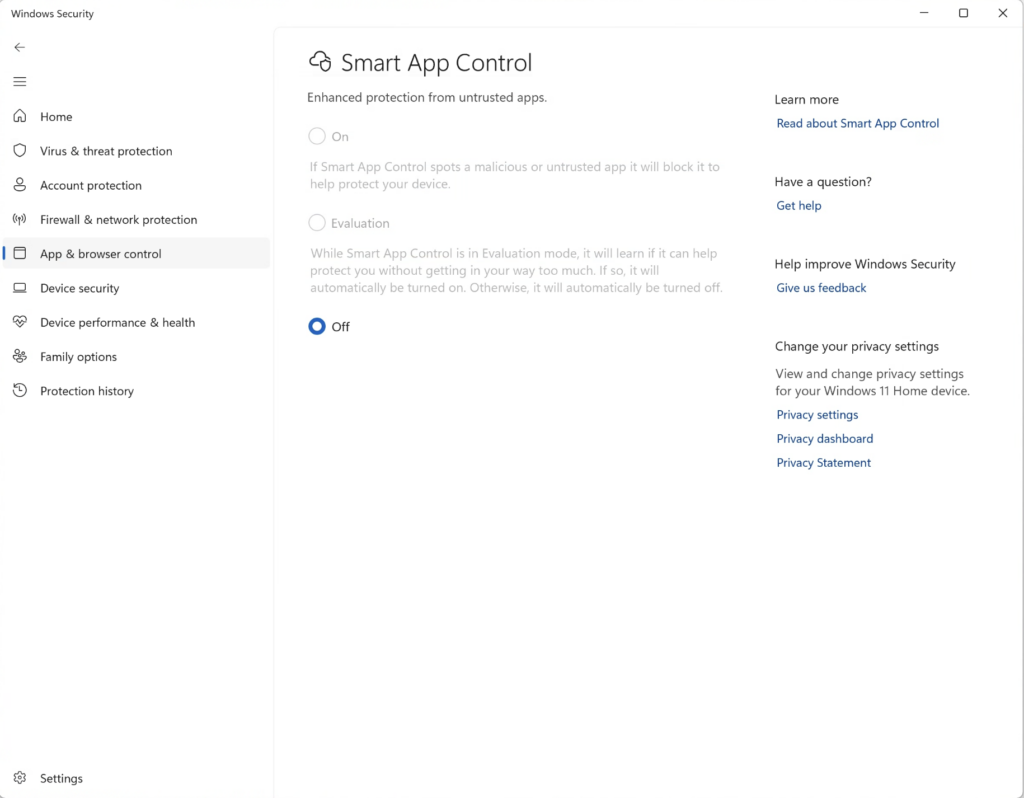Open the Give us feedback link
The width and height of the screenshot is (1024, 798).
coord(821,288)
